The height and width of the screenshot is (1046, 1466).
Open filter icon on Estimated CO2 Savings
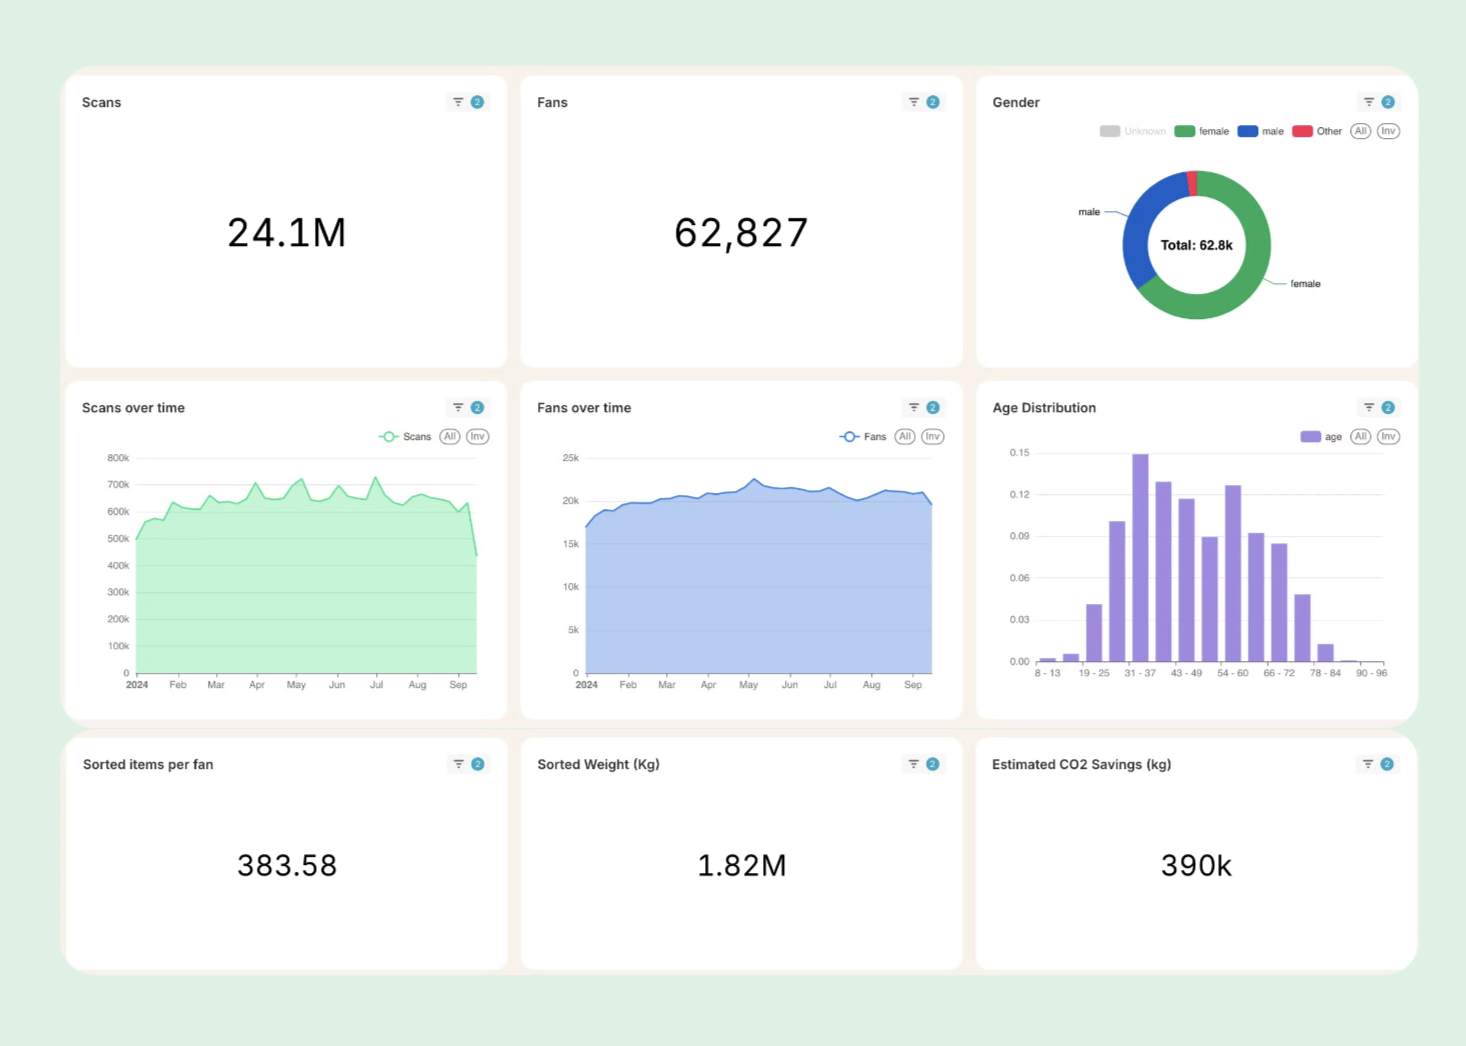click(x=1367, y=764)
